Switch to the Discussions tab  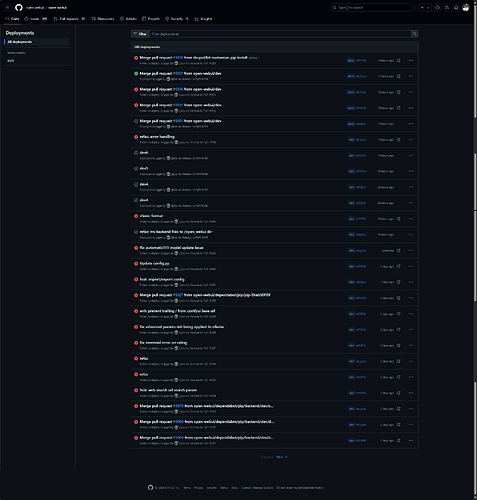[103, 19]
